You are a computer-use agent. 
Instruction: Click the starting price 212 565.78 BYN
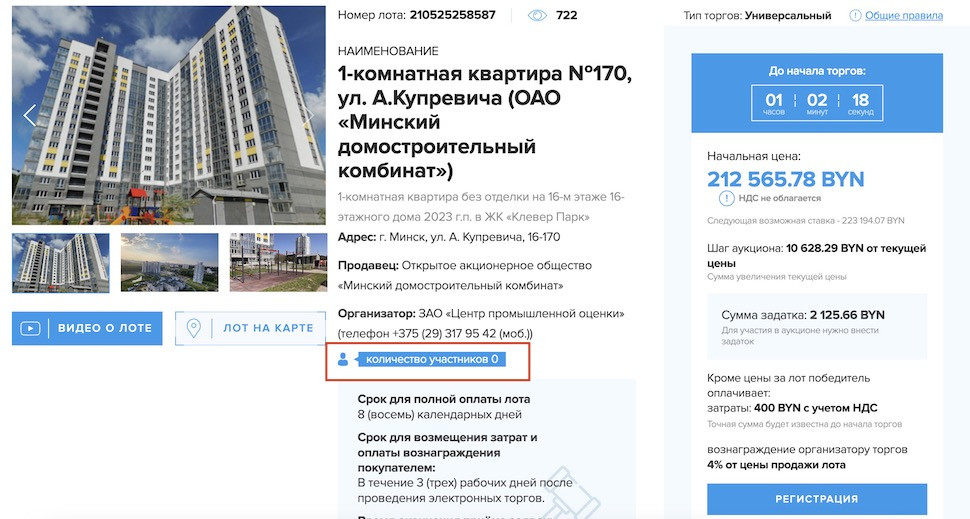pyautogui.click(x=786, y=179)
